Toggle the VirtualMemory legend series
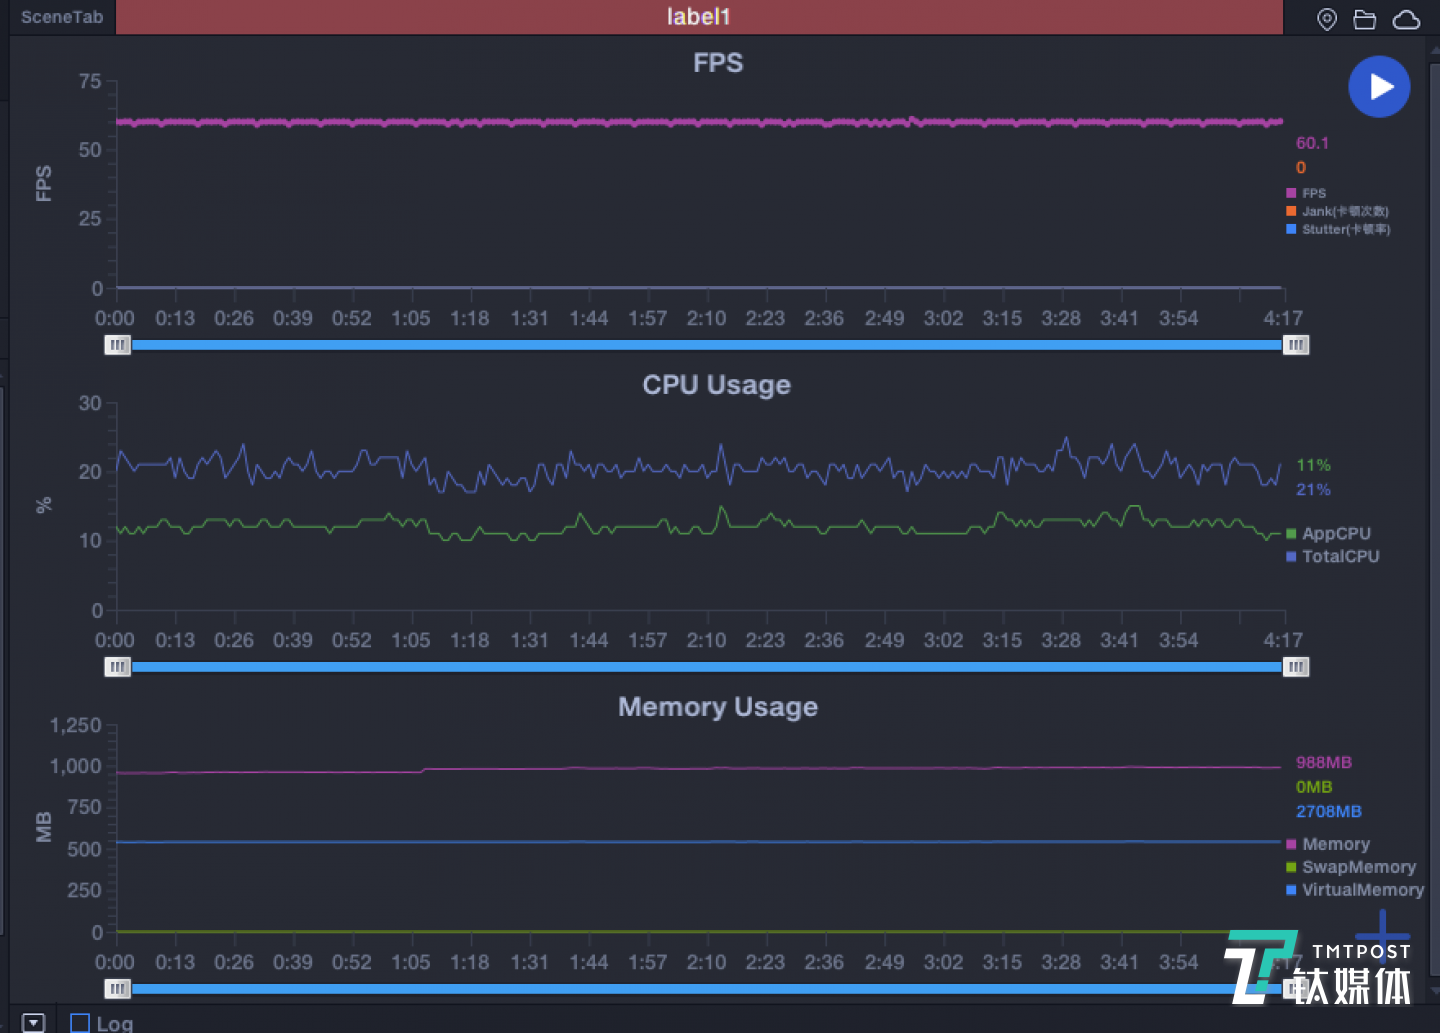 (x=1354, y=890)
